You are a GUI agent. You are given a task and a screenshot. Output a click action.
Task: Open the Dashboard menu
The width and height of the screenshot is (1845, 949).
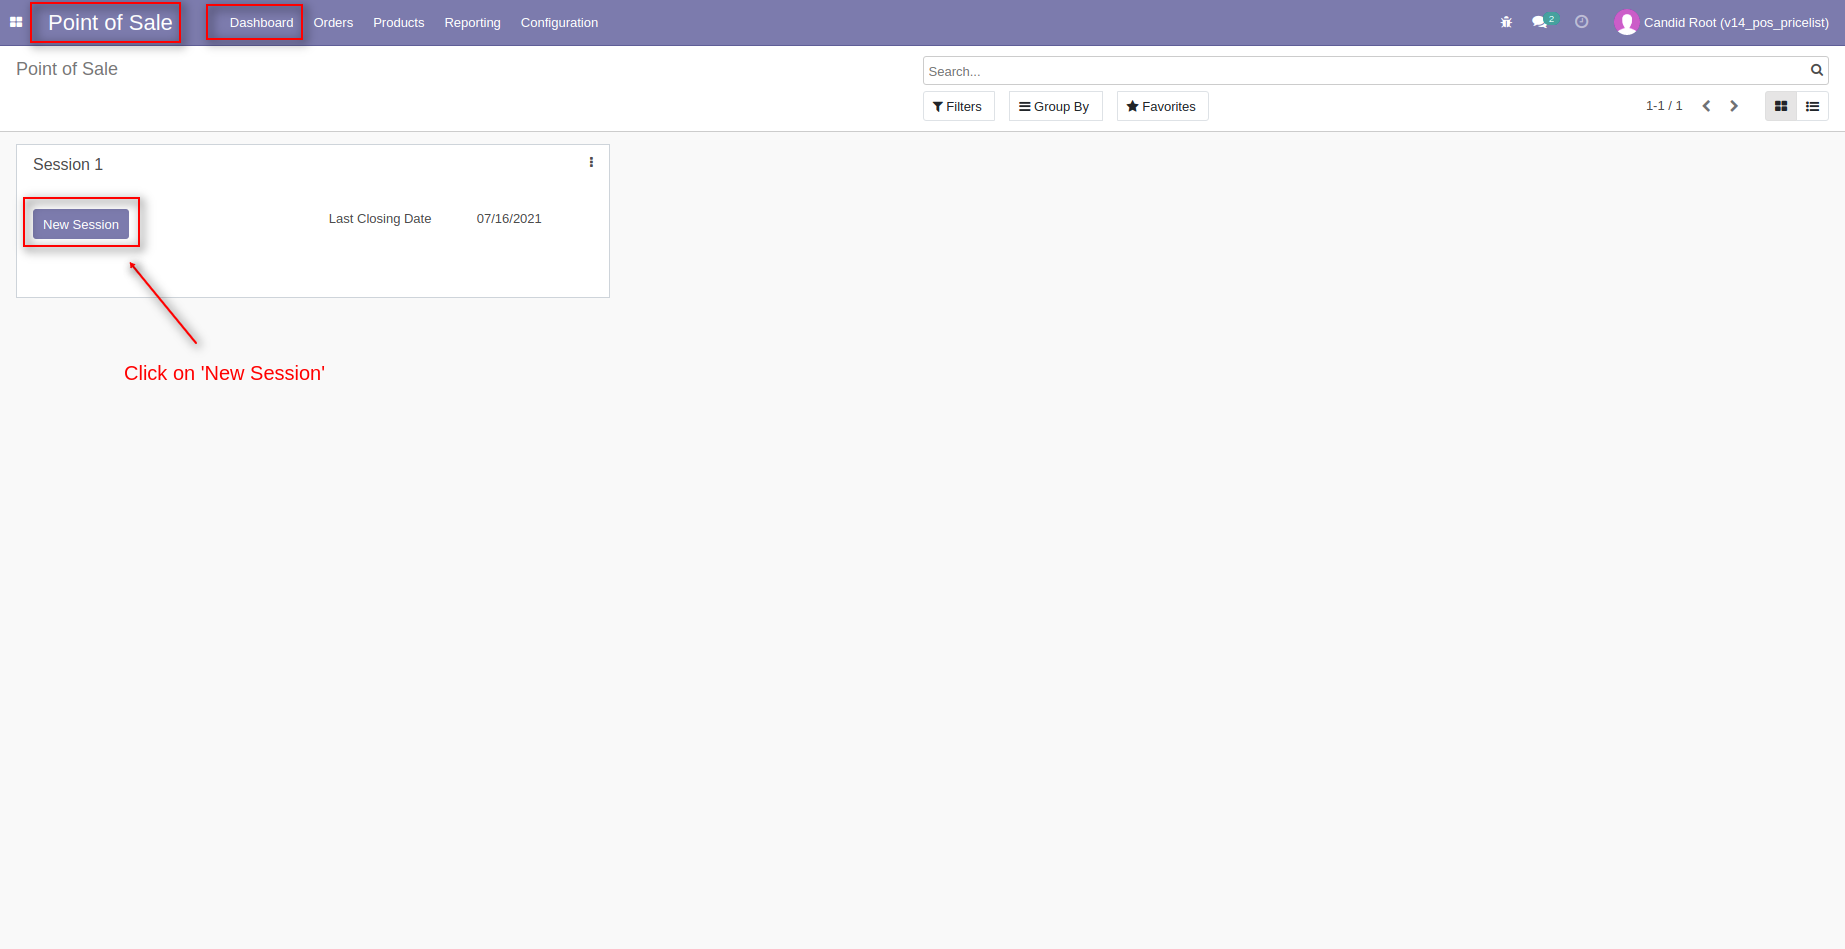click(x=261, y=22)
